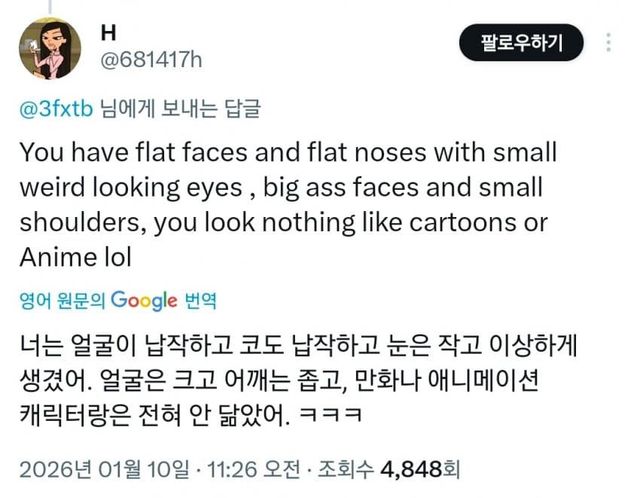Image resolution: width=640 pixels, height=498 pixels.
Task: Open the 2026년 01월 10일 date link
Action: (102, 467)
